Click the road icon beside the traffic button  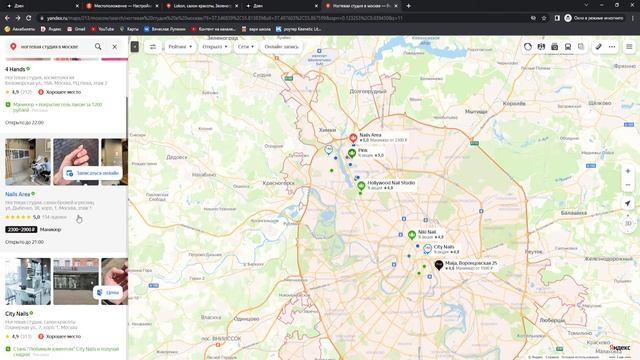541,47
